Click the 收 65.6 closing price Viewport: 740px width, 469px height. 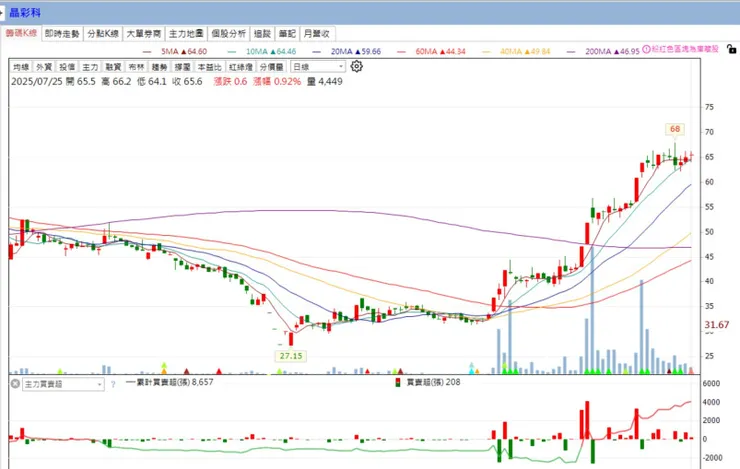(x=187, y=82)
